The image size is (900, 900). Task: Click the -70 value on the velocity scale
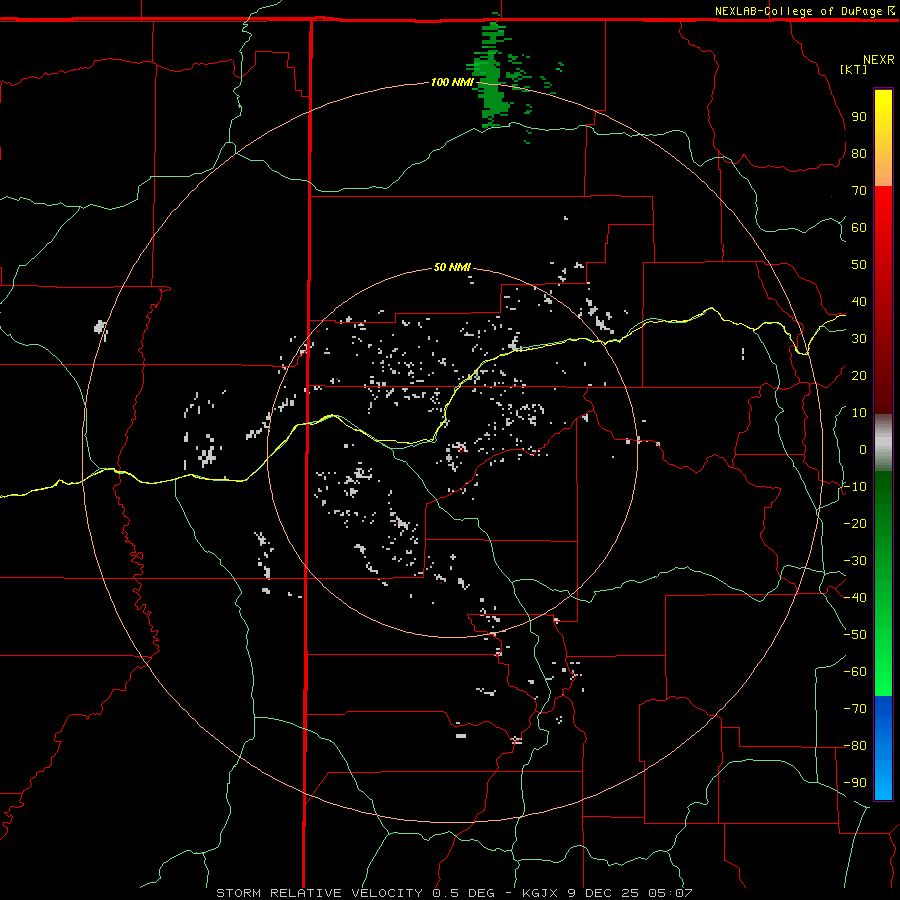pos(855,709)
